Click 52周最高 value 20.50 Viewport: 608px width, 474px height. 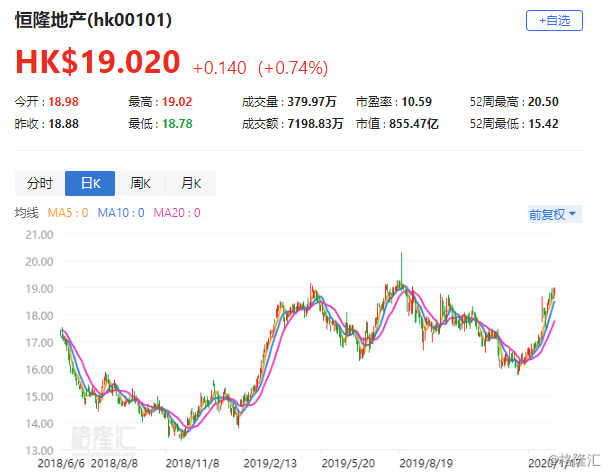543,102
